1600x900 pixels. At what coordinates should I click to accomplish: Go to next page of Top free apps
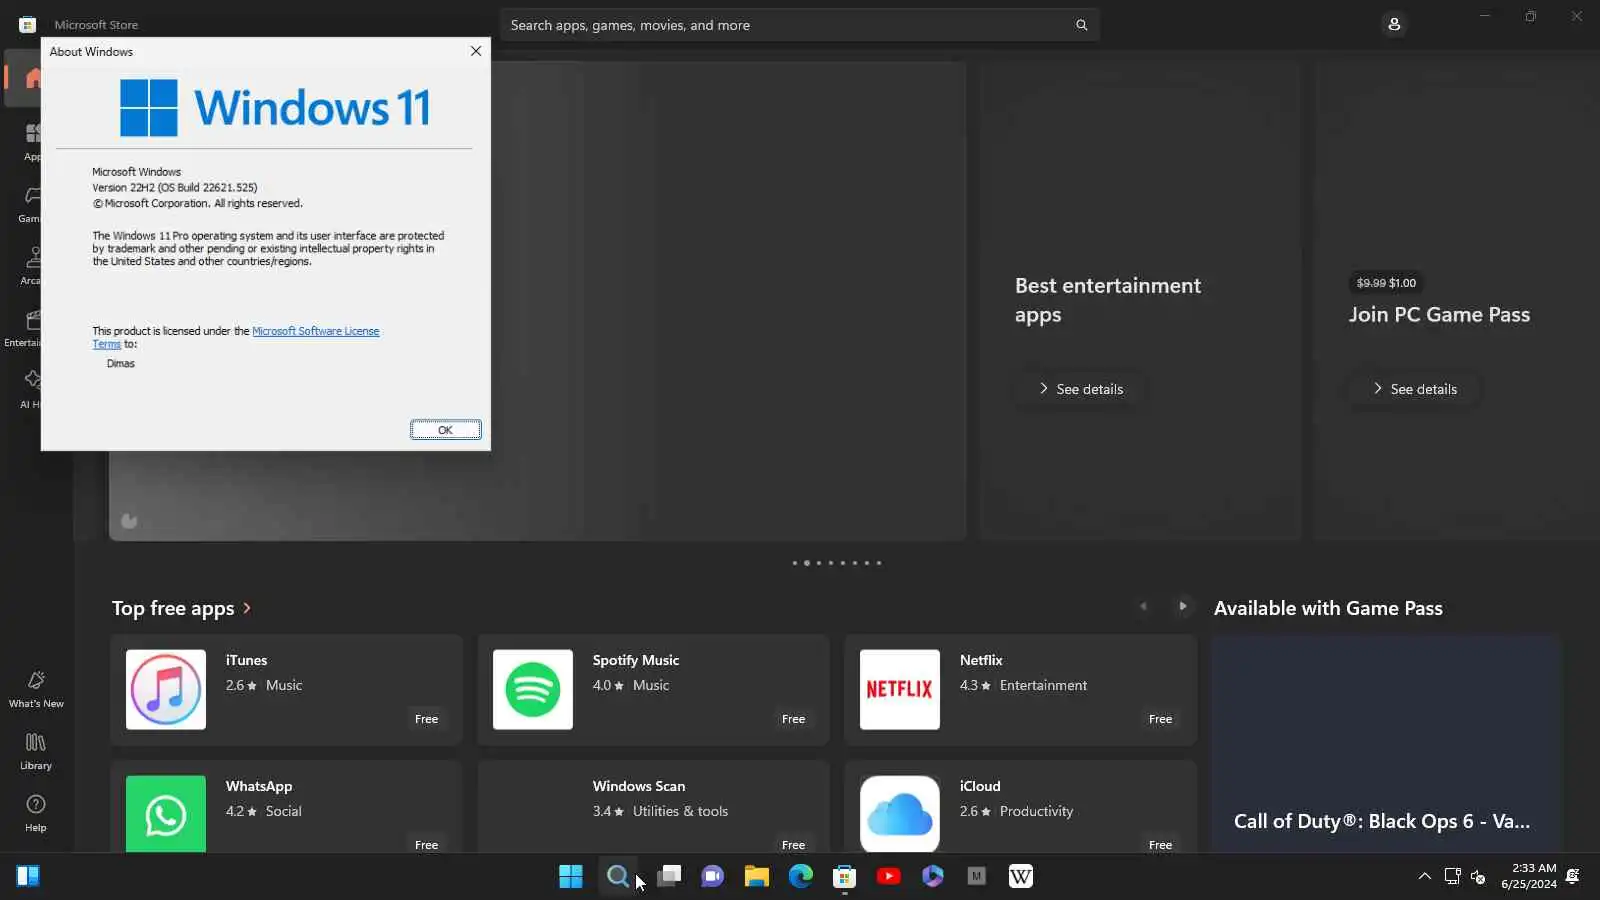coord(1182,606)
